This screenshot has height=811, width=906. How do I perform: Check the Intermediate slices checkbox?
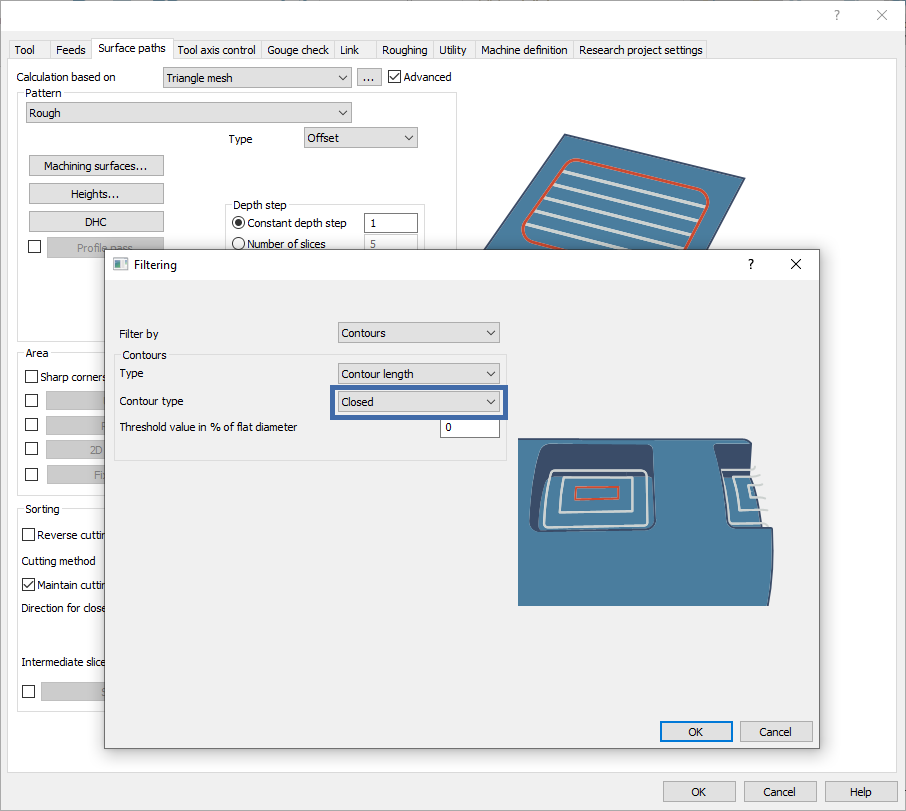(28, 691)
